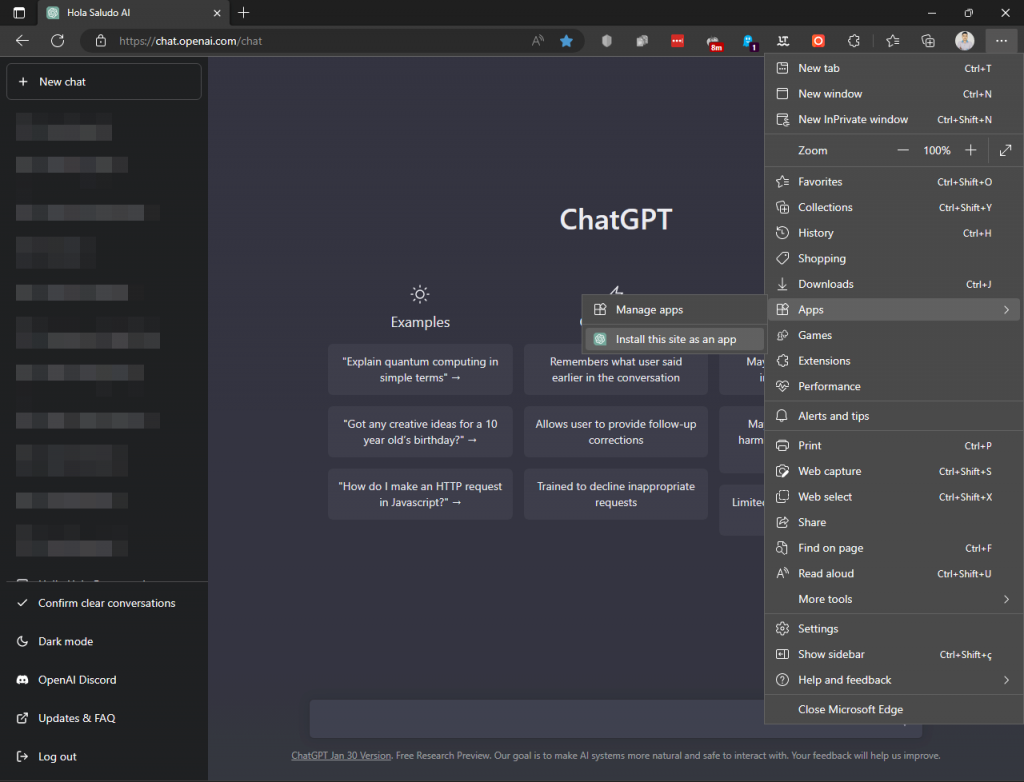
Task: Click the 'Remembers what user said' card
Action: (x=616, y=370)
